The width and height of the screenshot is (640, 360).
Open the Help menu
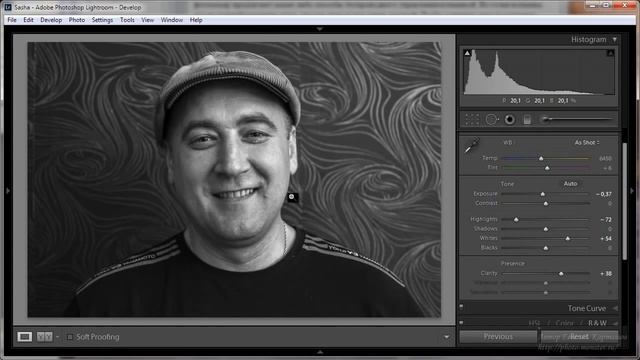(196, 20)
